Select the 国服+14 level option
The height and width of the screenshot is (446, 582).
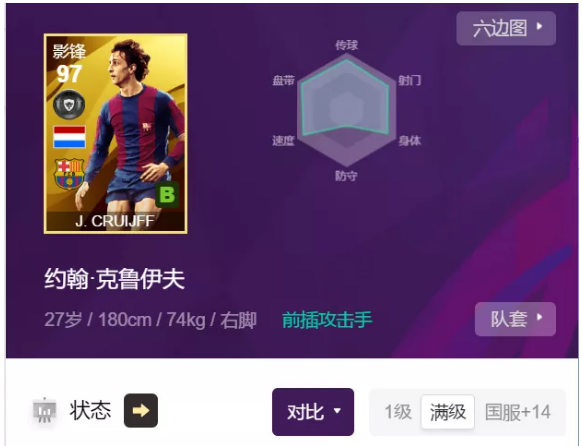tap(518, 412)
